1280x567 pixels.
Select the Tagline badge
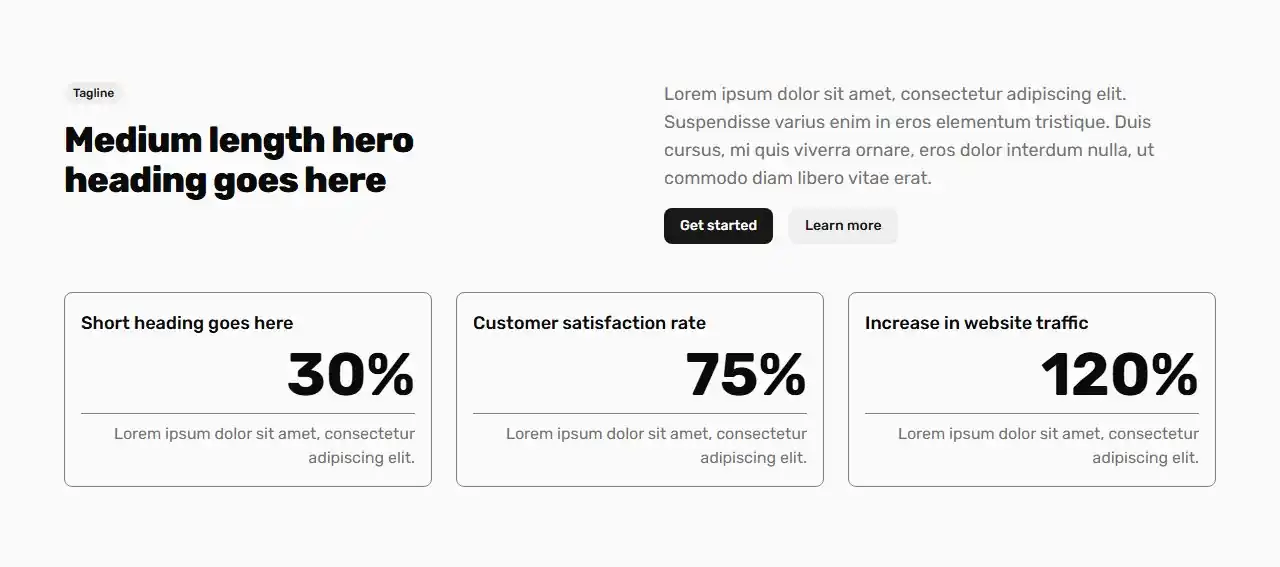pyautogui.click(x=93, y=93)
